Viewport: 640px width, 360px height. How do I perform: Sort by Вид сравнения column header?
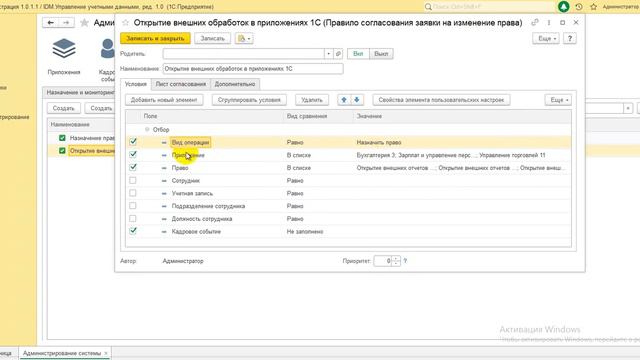318,116
